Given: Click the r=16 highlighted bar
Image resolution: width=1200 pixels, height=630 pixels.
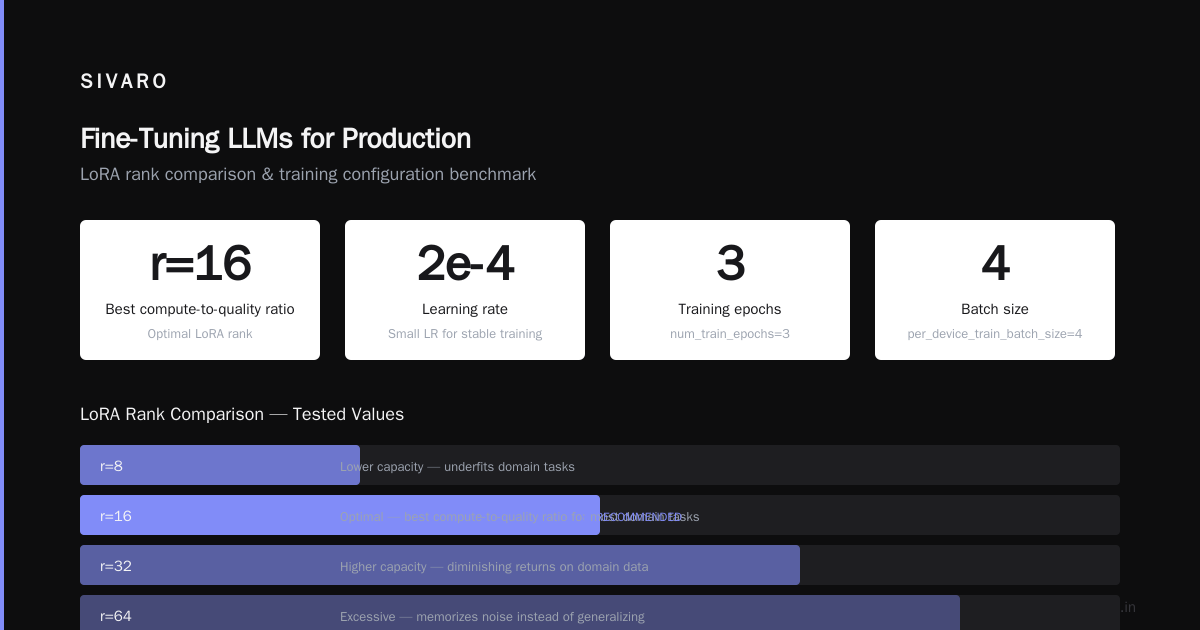Looking at the screenshot, I should pos(340,515).
